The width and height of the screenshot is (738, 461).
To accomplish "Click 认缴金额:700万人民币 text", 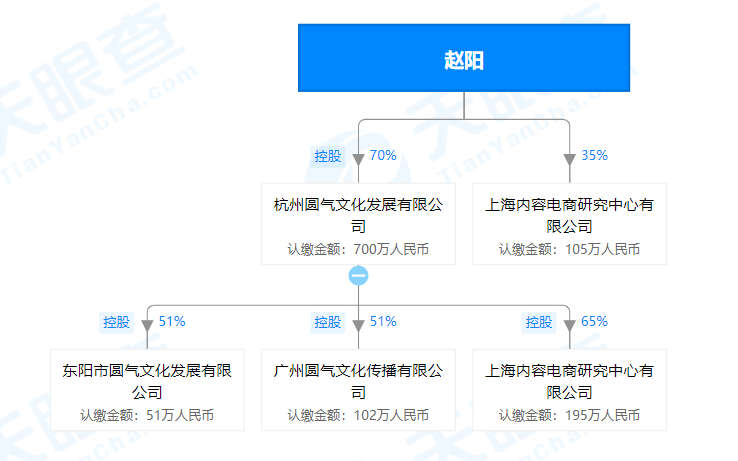I will [358, 249].
